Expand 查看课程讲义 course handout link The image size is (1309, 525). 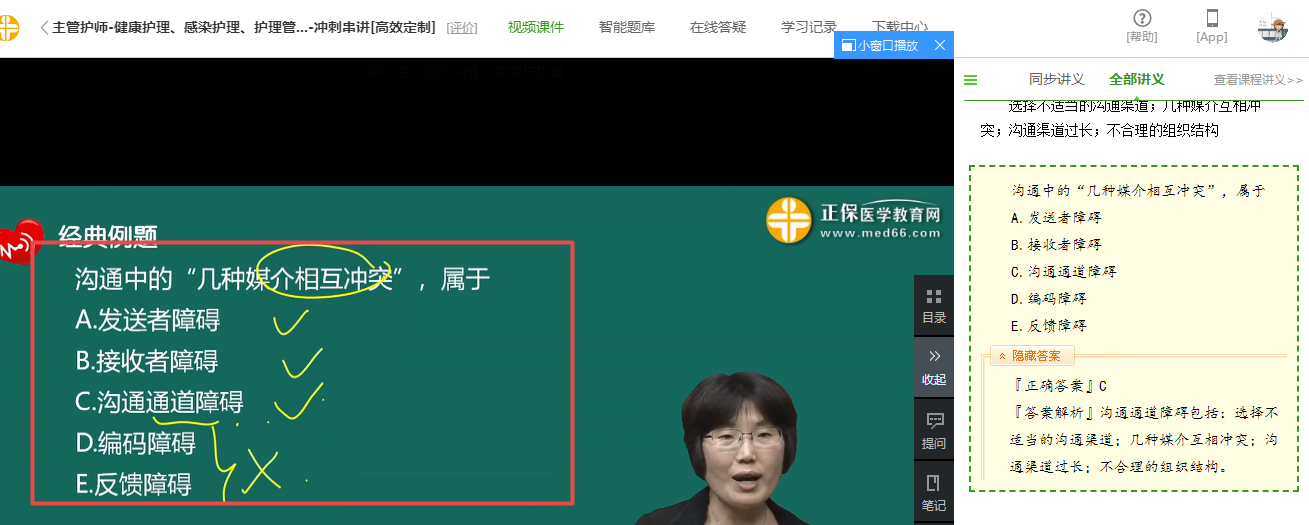coord(1258,80)
